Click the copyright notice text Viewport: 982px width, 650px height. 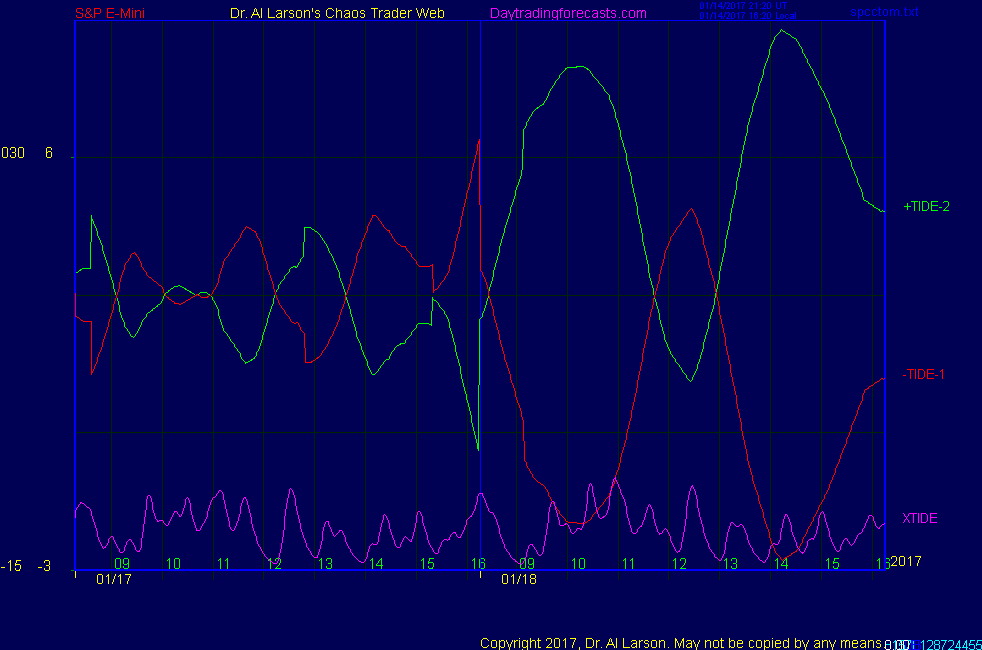coord(680,642)
